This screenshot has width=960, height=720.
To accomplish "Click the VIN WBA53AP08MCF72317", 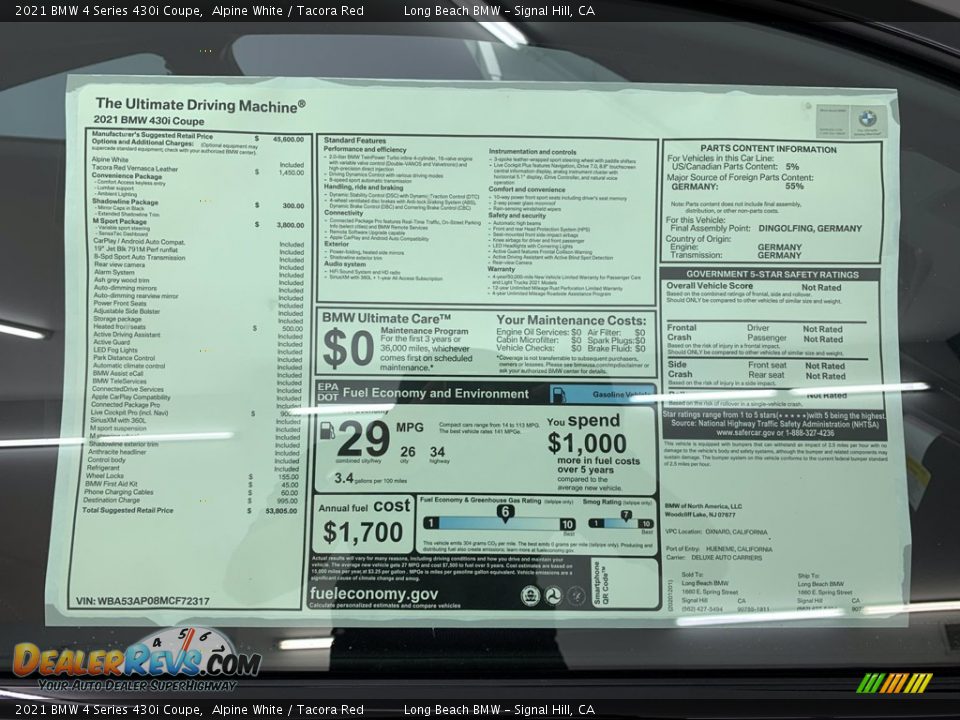I will click(143, 601).
